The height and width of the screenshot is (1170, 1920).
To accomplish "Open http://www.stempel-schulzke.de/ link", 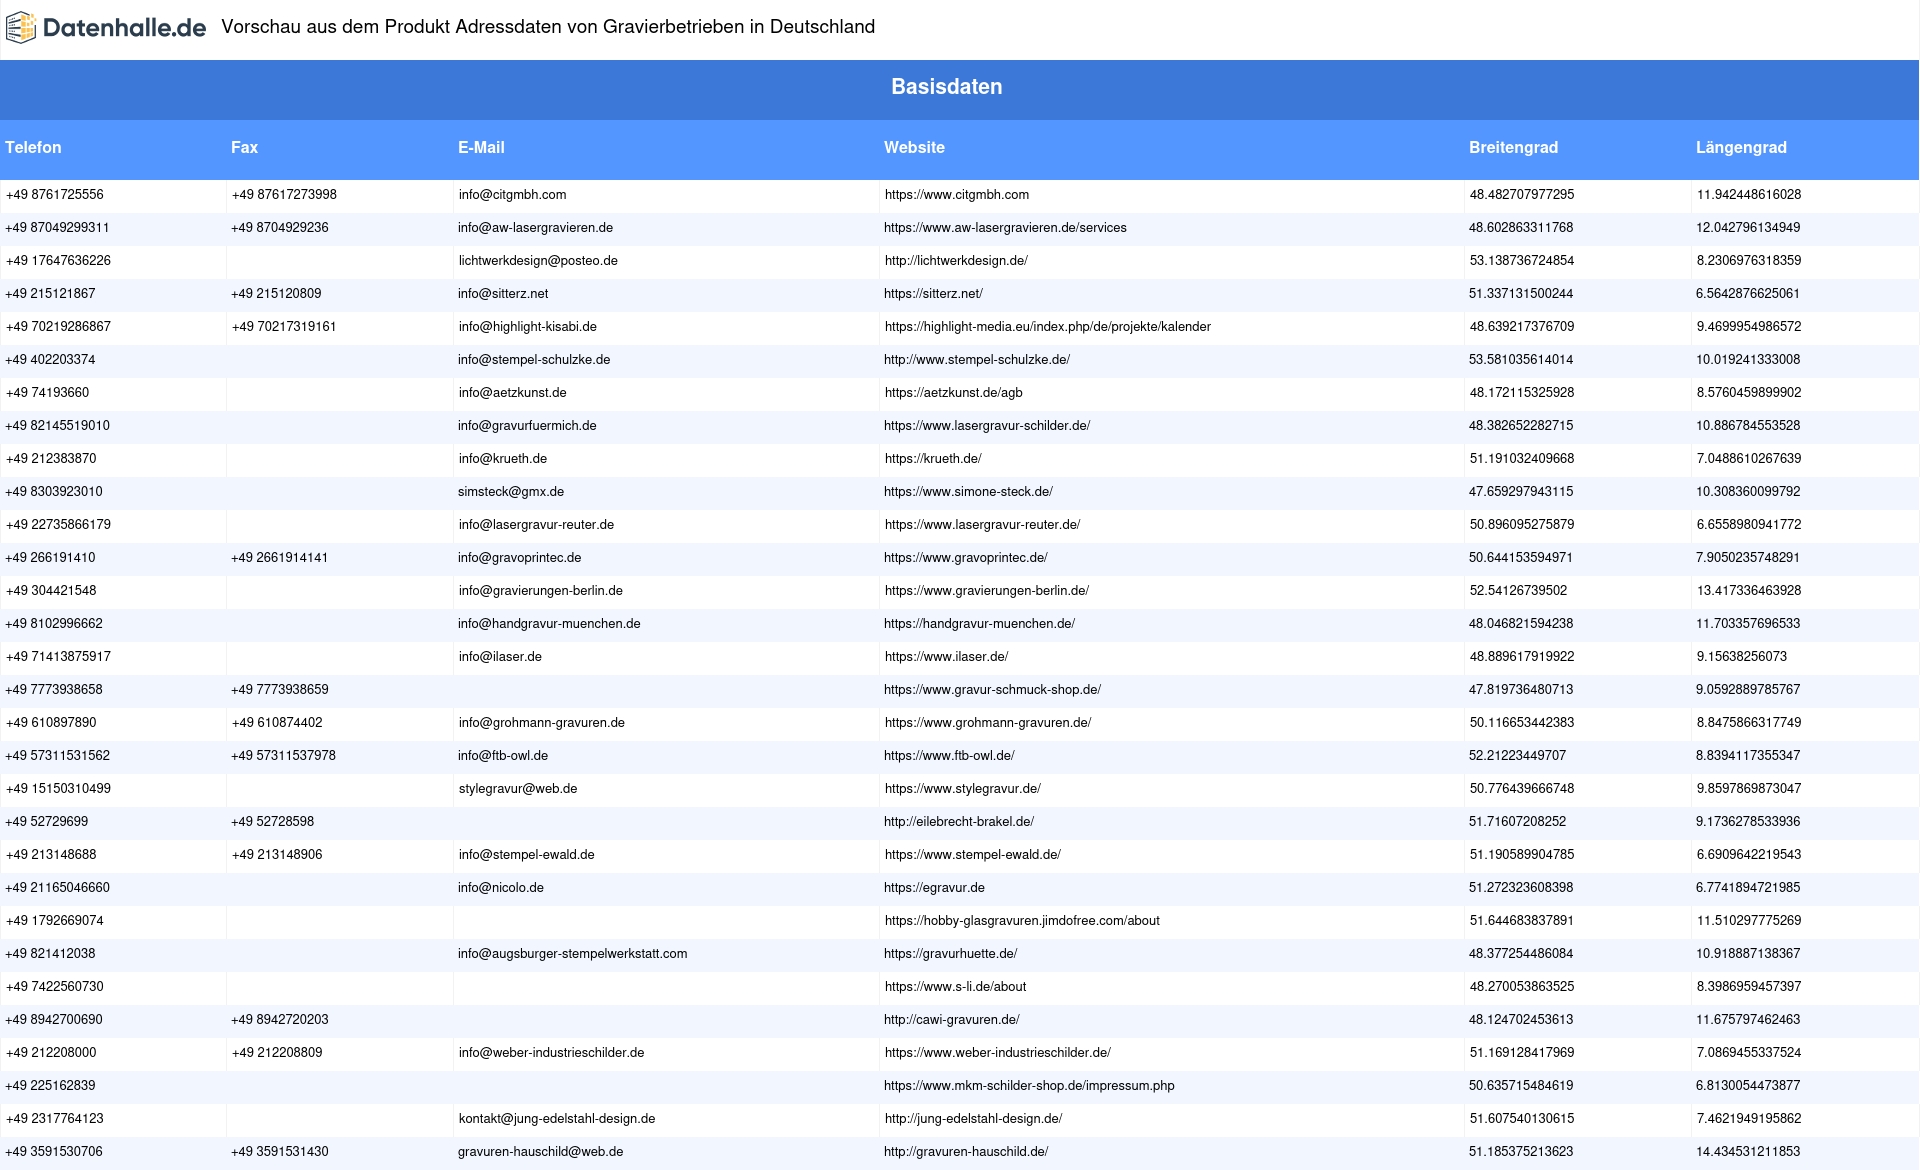I will [977, 360].
